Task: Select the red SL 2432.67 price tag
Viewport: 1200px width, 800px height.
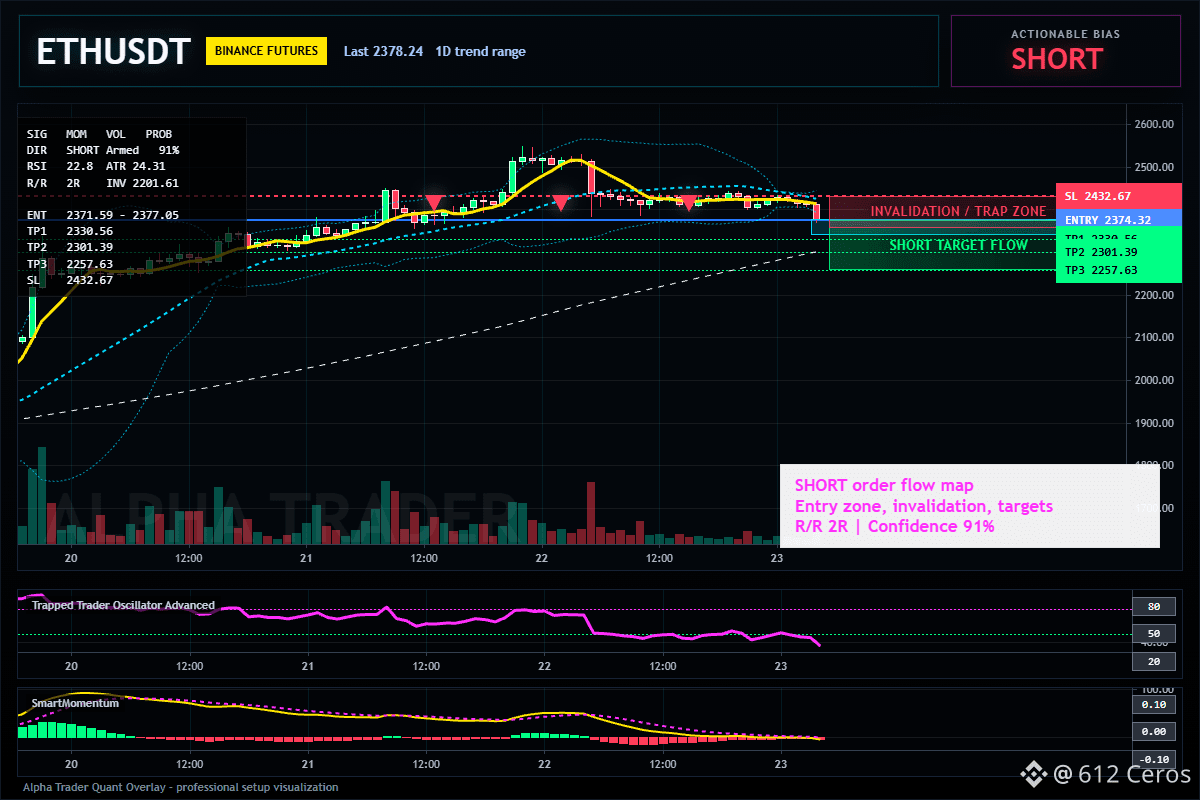Action: pyautogui.click(x=1118, y=196)
